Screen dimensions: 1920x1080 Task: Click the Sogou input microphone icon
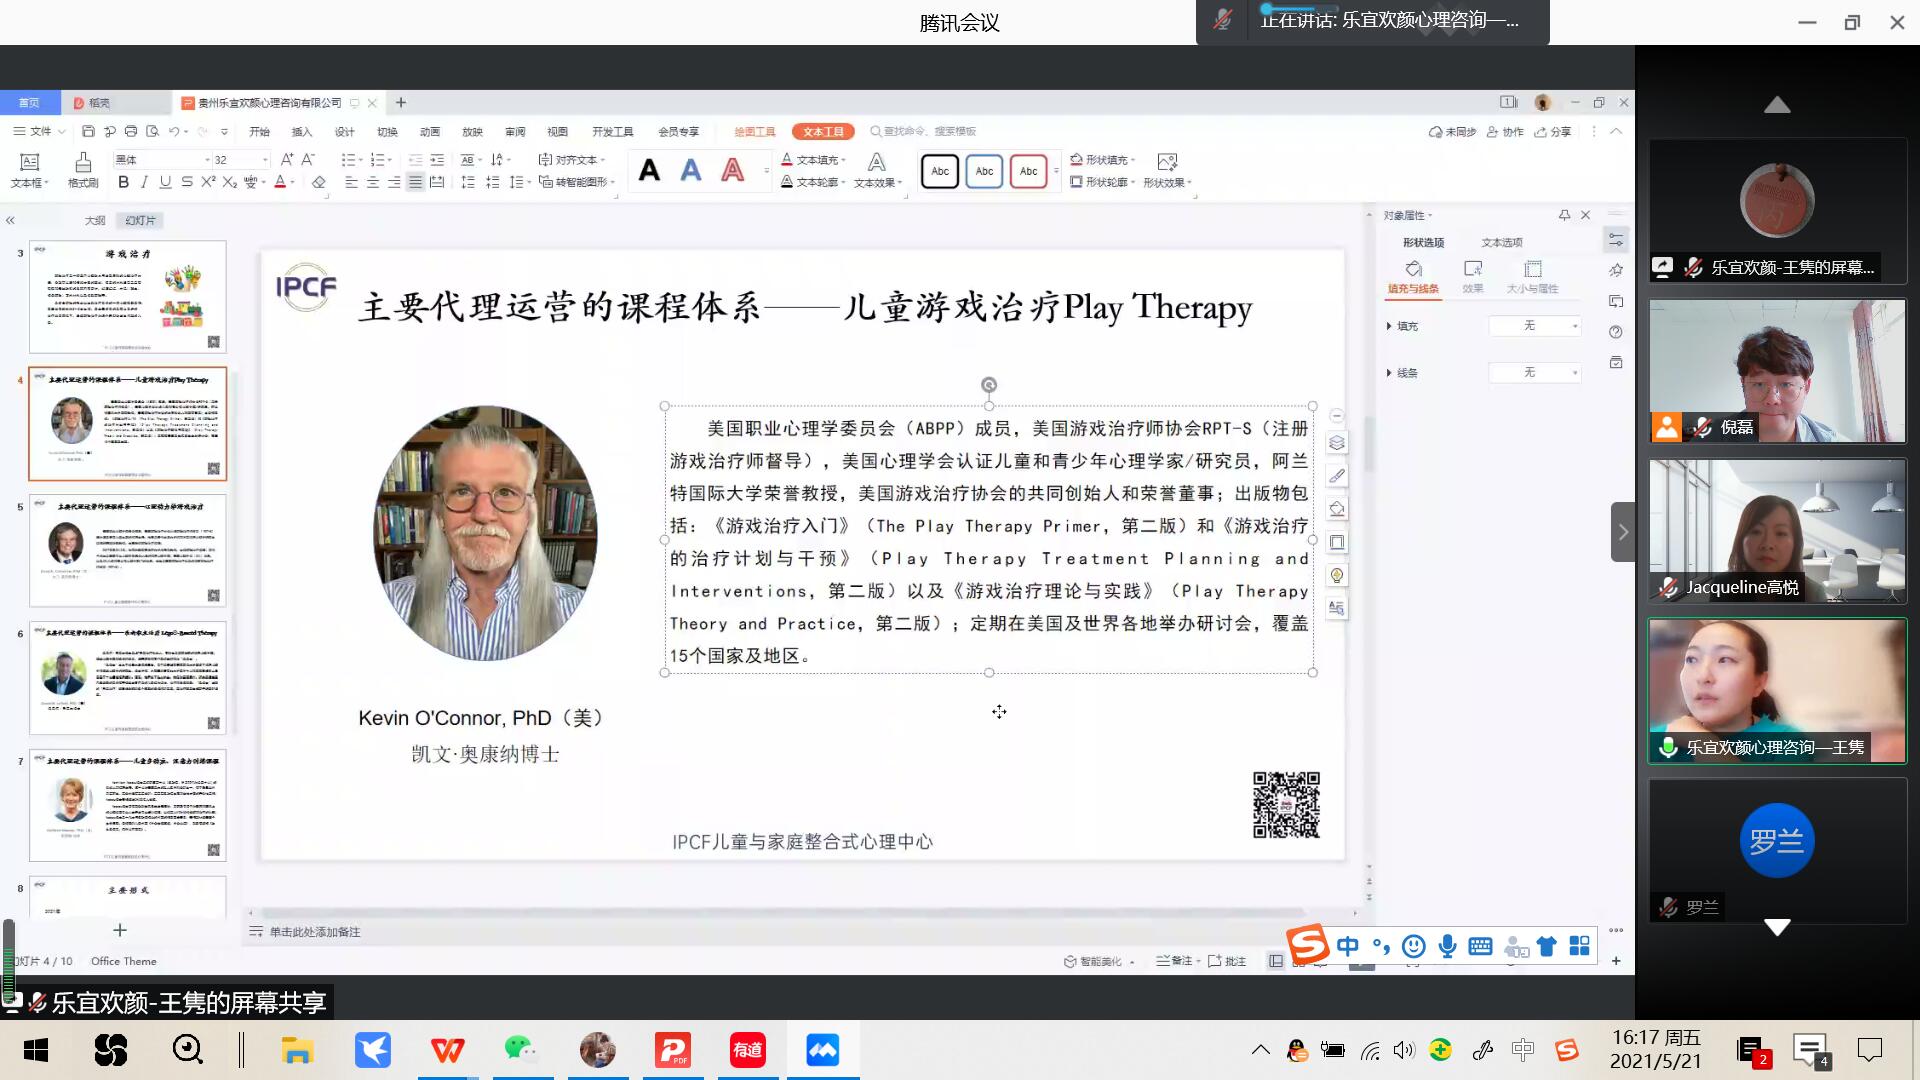click(x=1447, y=946)
